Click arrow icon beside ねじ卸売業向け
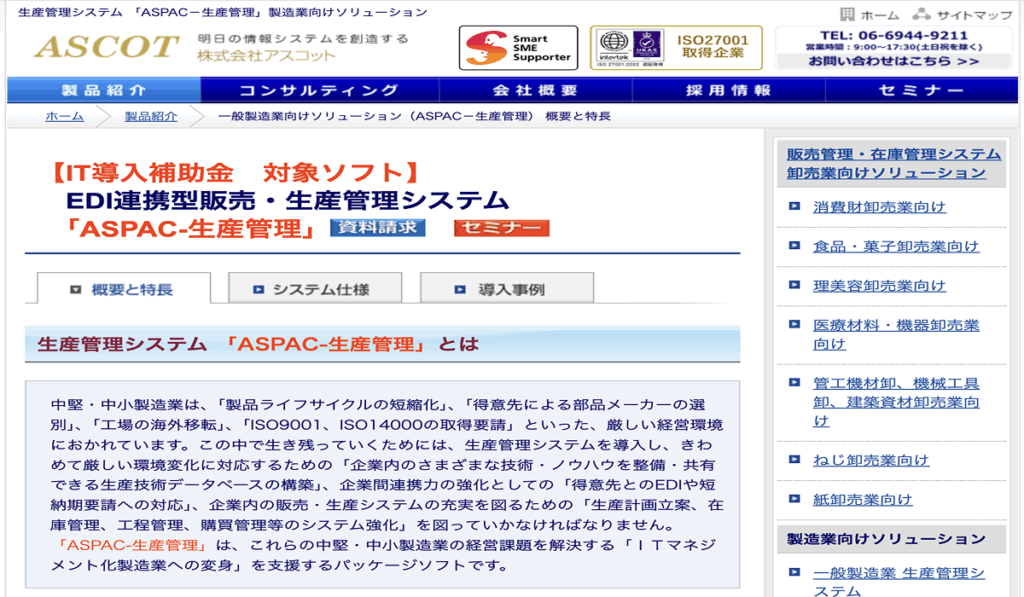Image resolution: width=1024 pixels, height=597 pixels. [795, 460]
